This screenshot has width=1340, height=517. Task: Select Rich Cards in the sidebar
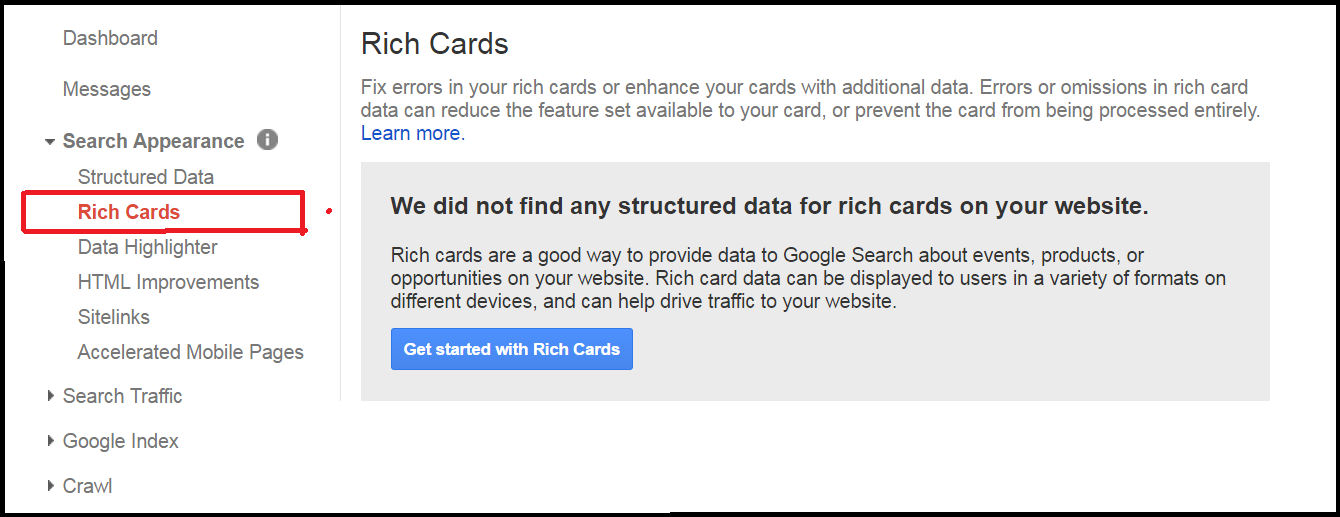129,212
